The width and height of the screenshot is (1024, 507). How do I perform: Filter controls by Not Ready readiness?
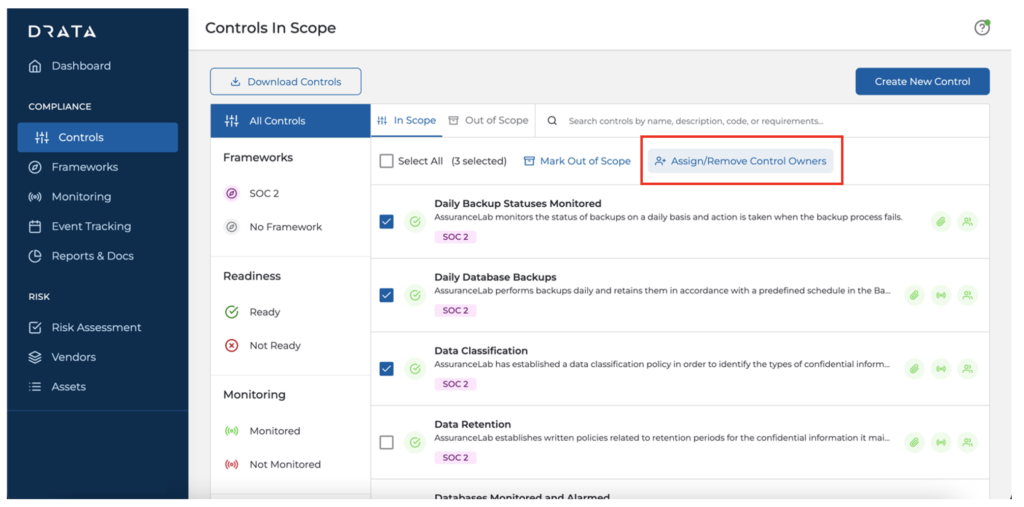tap(274, 346)
